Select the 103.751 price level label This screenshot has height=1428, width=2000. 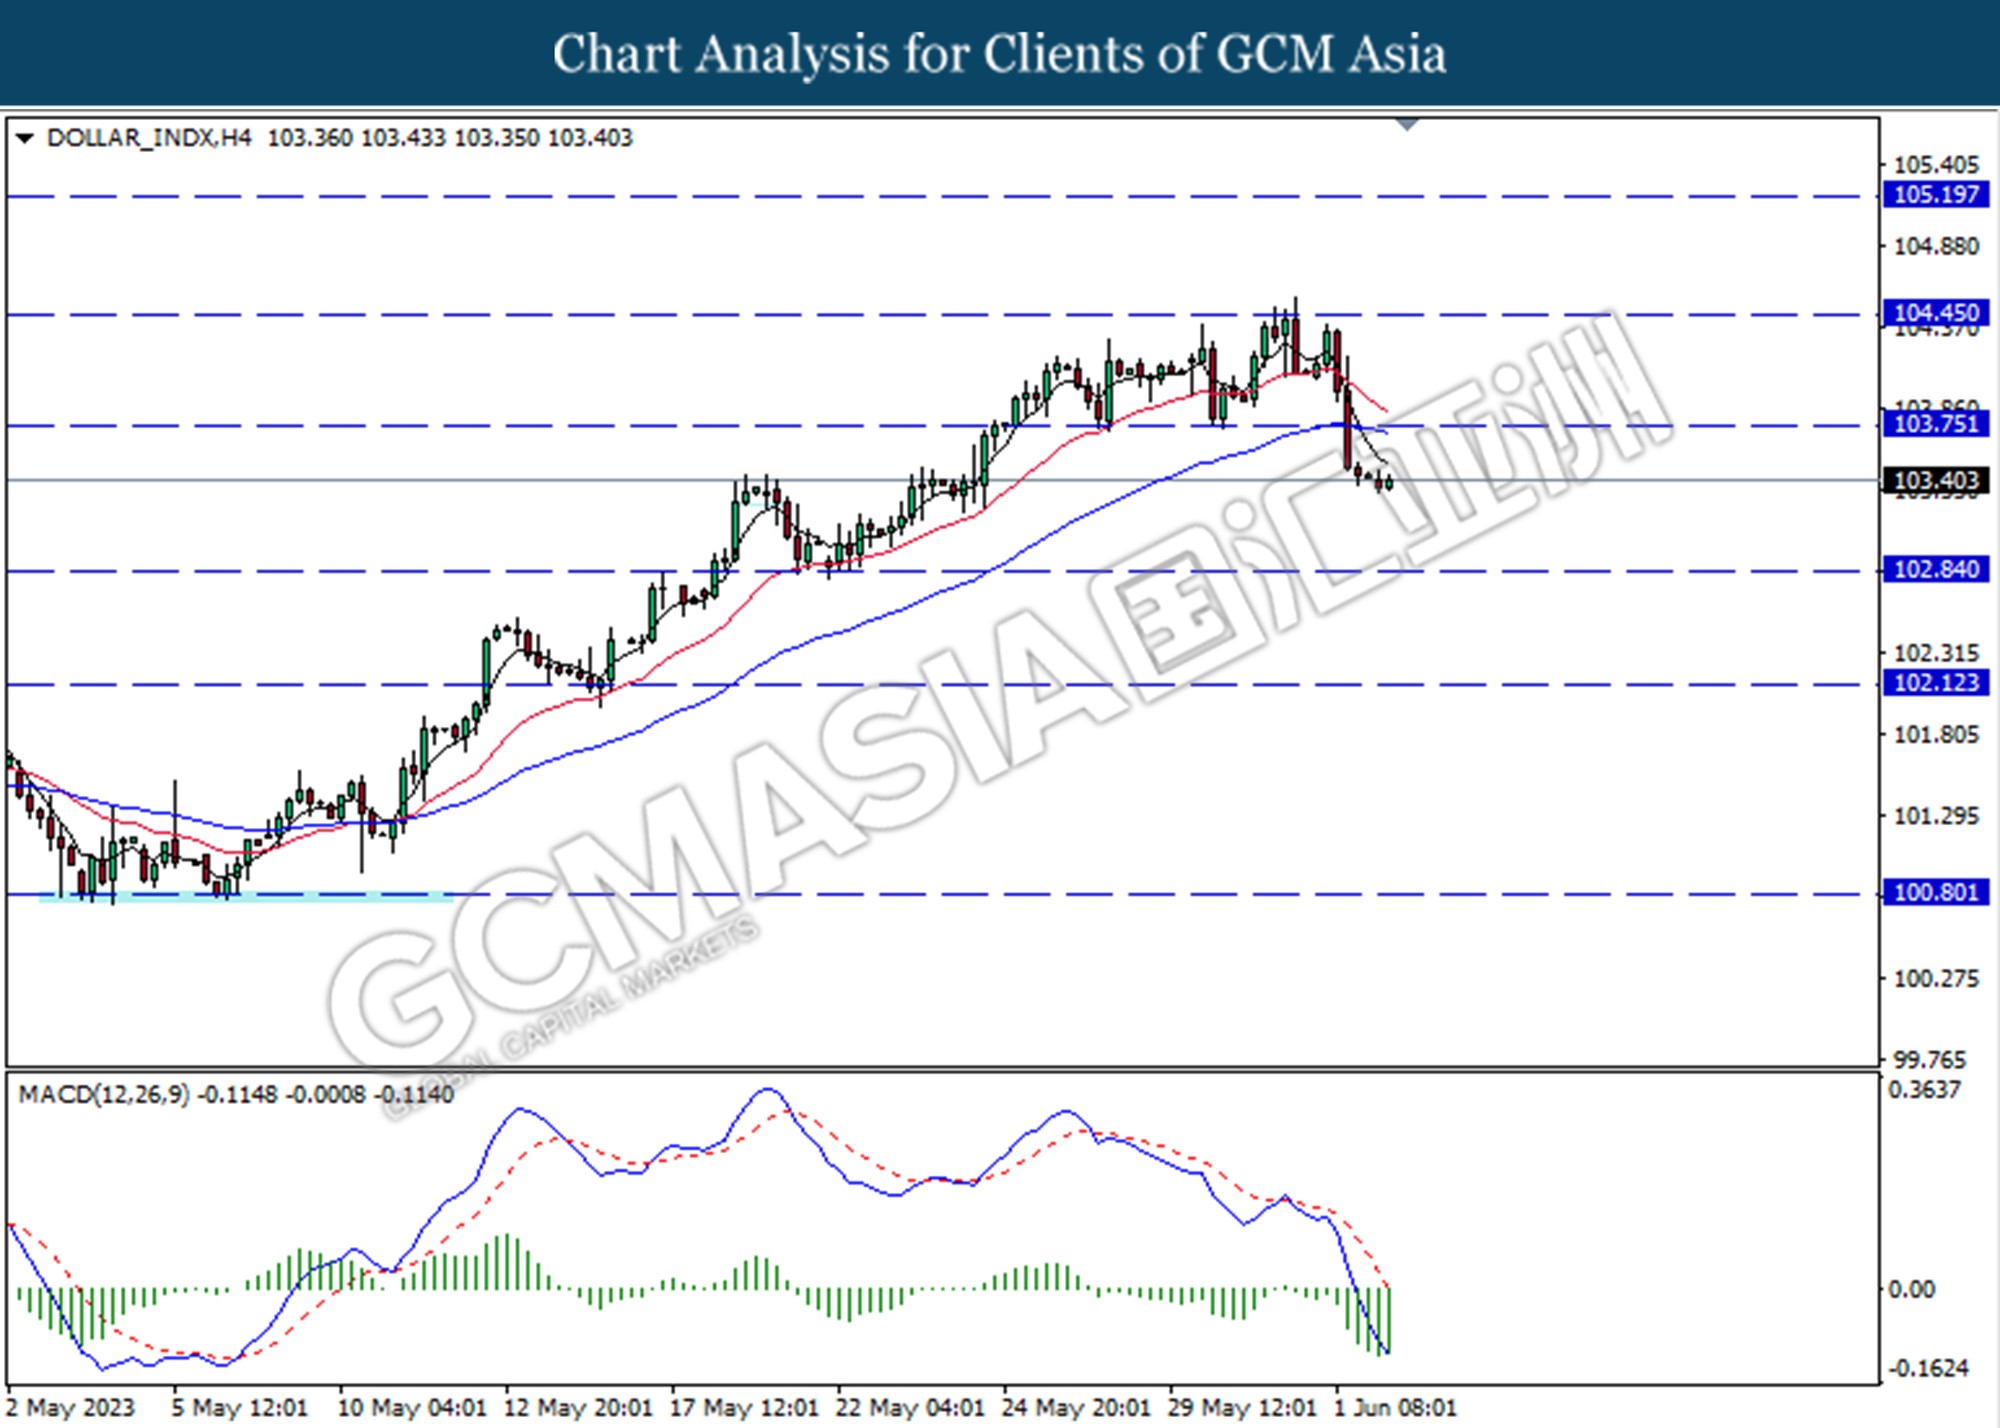click(1936, 424)
